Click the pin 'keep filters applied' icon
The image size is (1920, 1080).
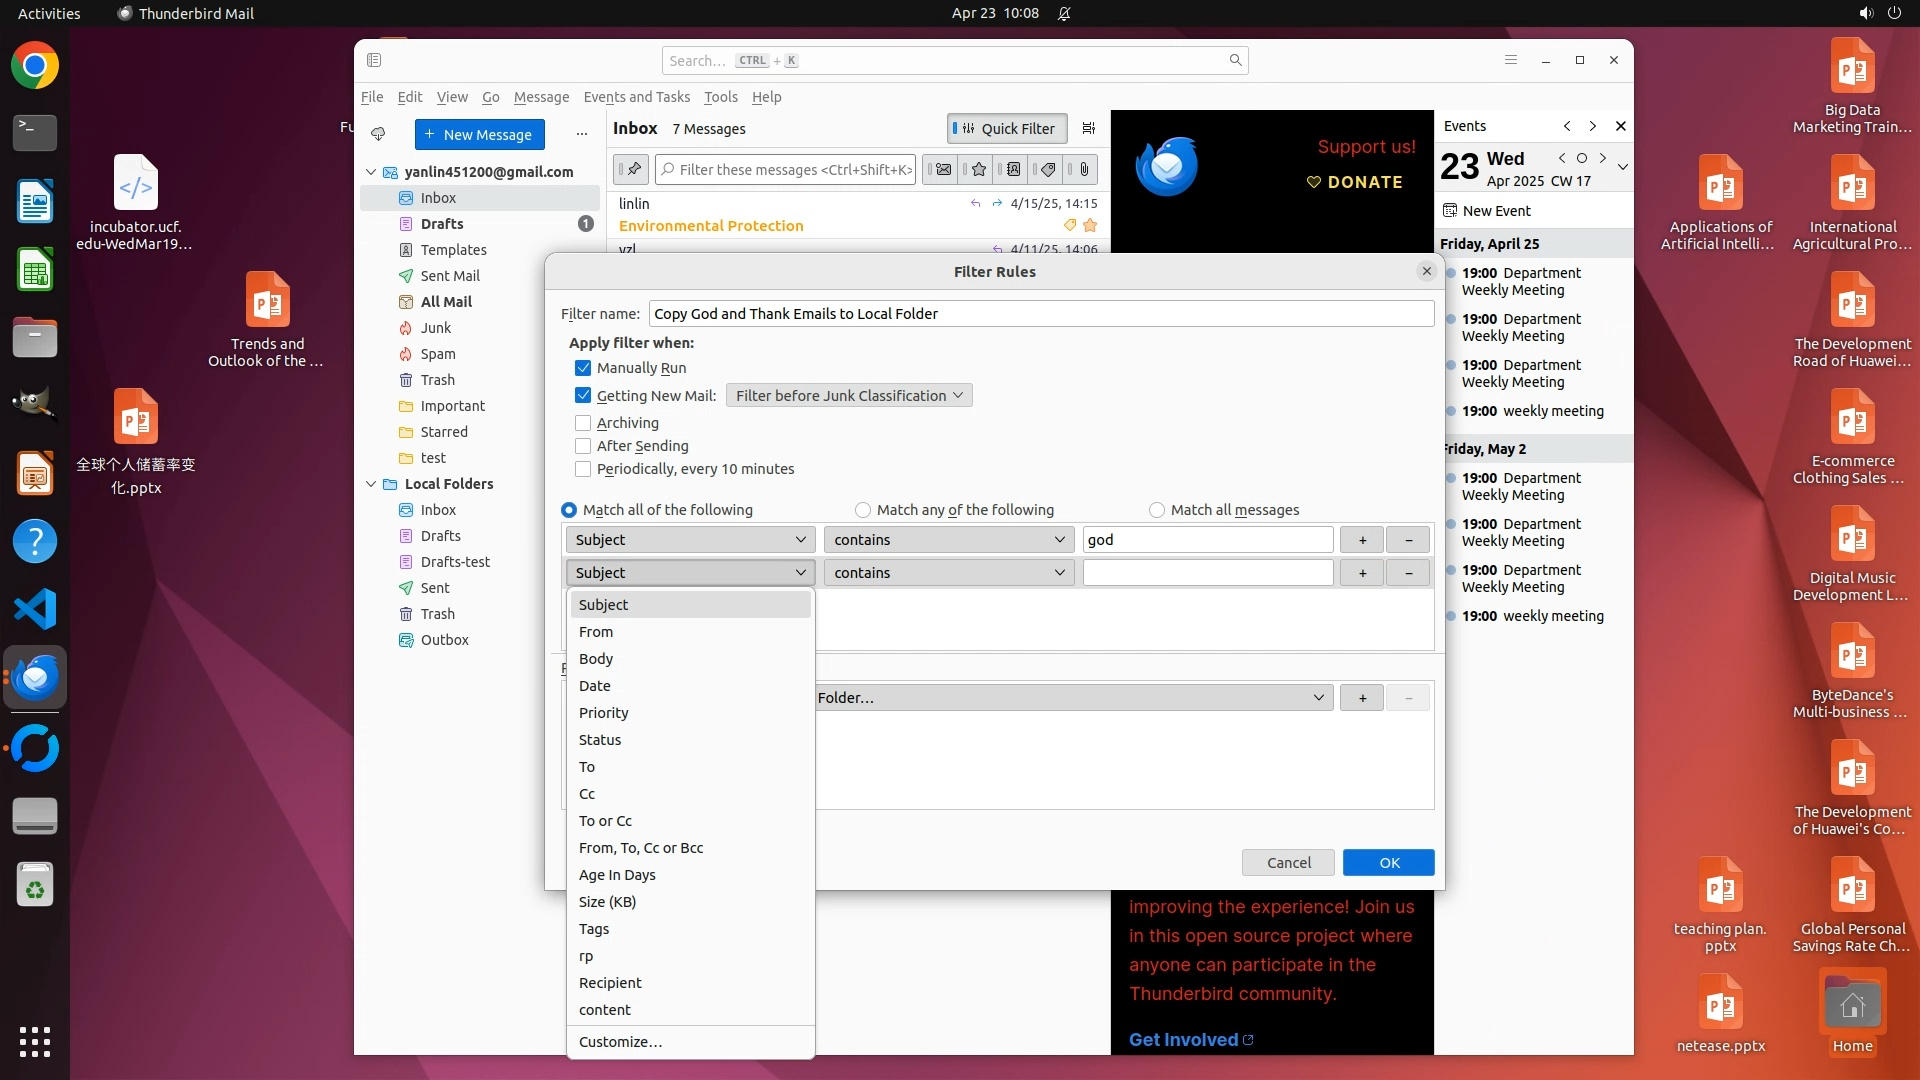[x=632, y=170]
